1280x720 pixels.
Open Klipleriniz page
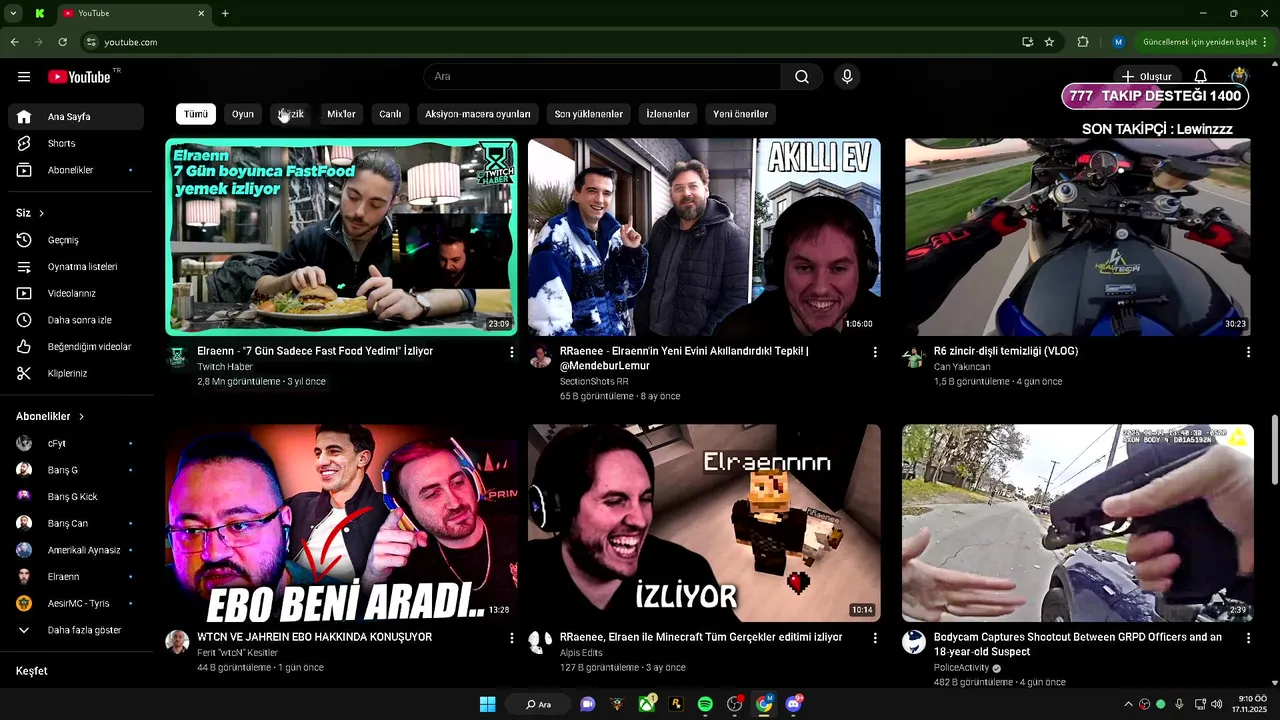[76, 373]
